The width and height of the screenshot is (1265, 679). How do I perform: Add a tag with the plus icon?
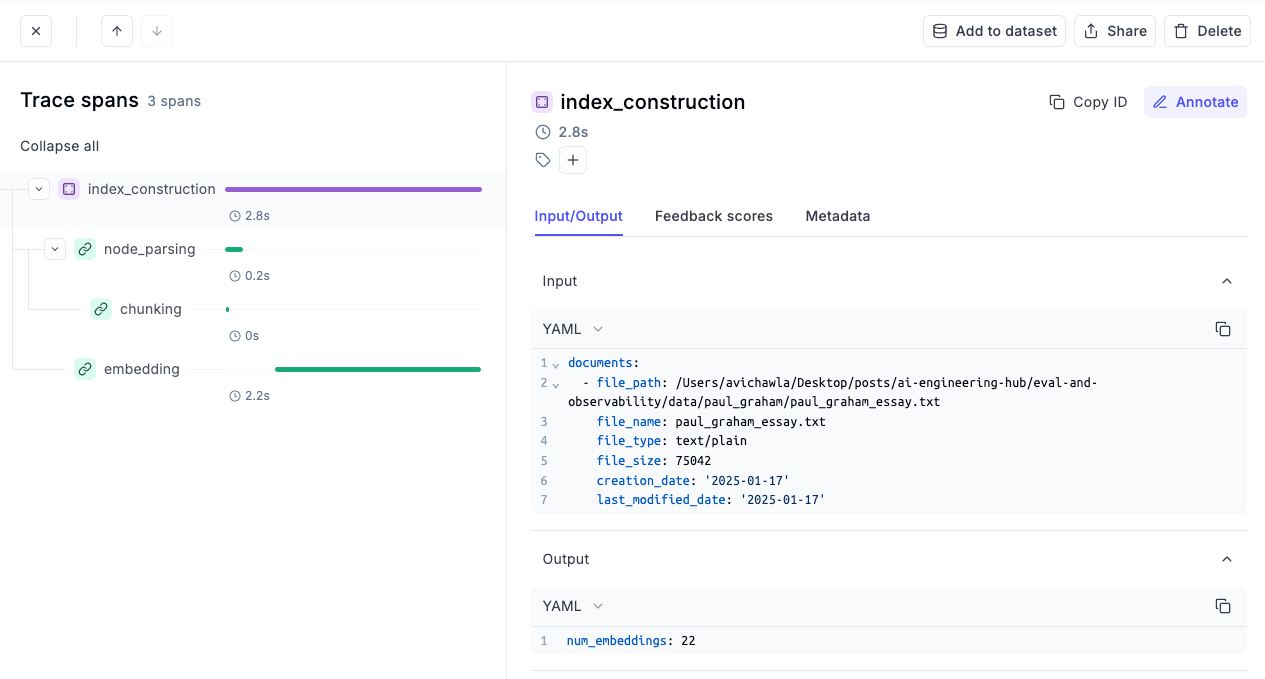573,160
